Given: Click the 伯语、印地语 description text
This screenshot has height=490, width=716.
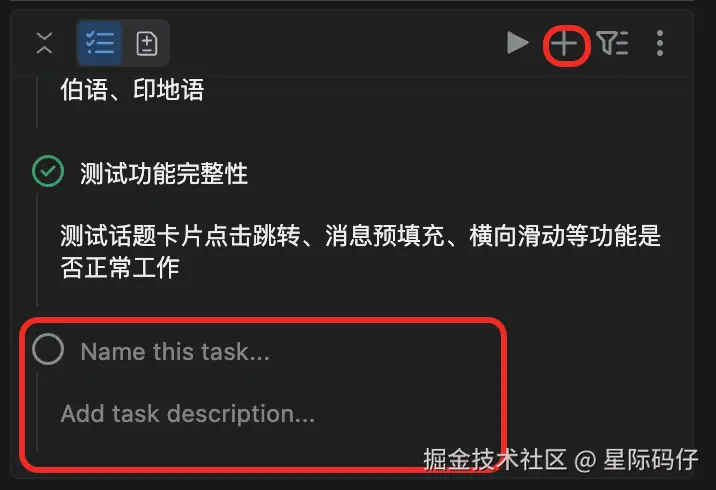Looking at the screenshot, I should coord(132,90).
